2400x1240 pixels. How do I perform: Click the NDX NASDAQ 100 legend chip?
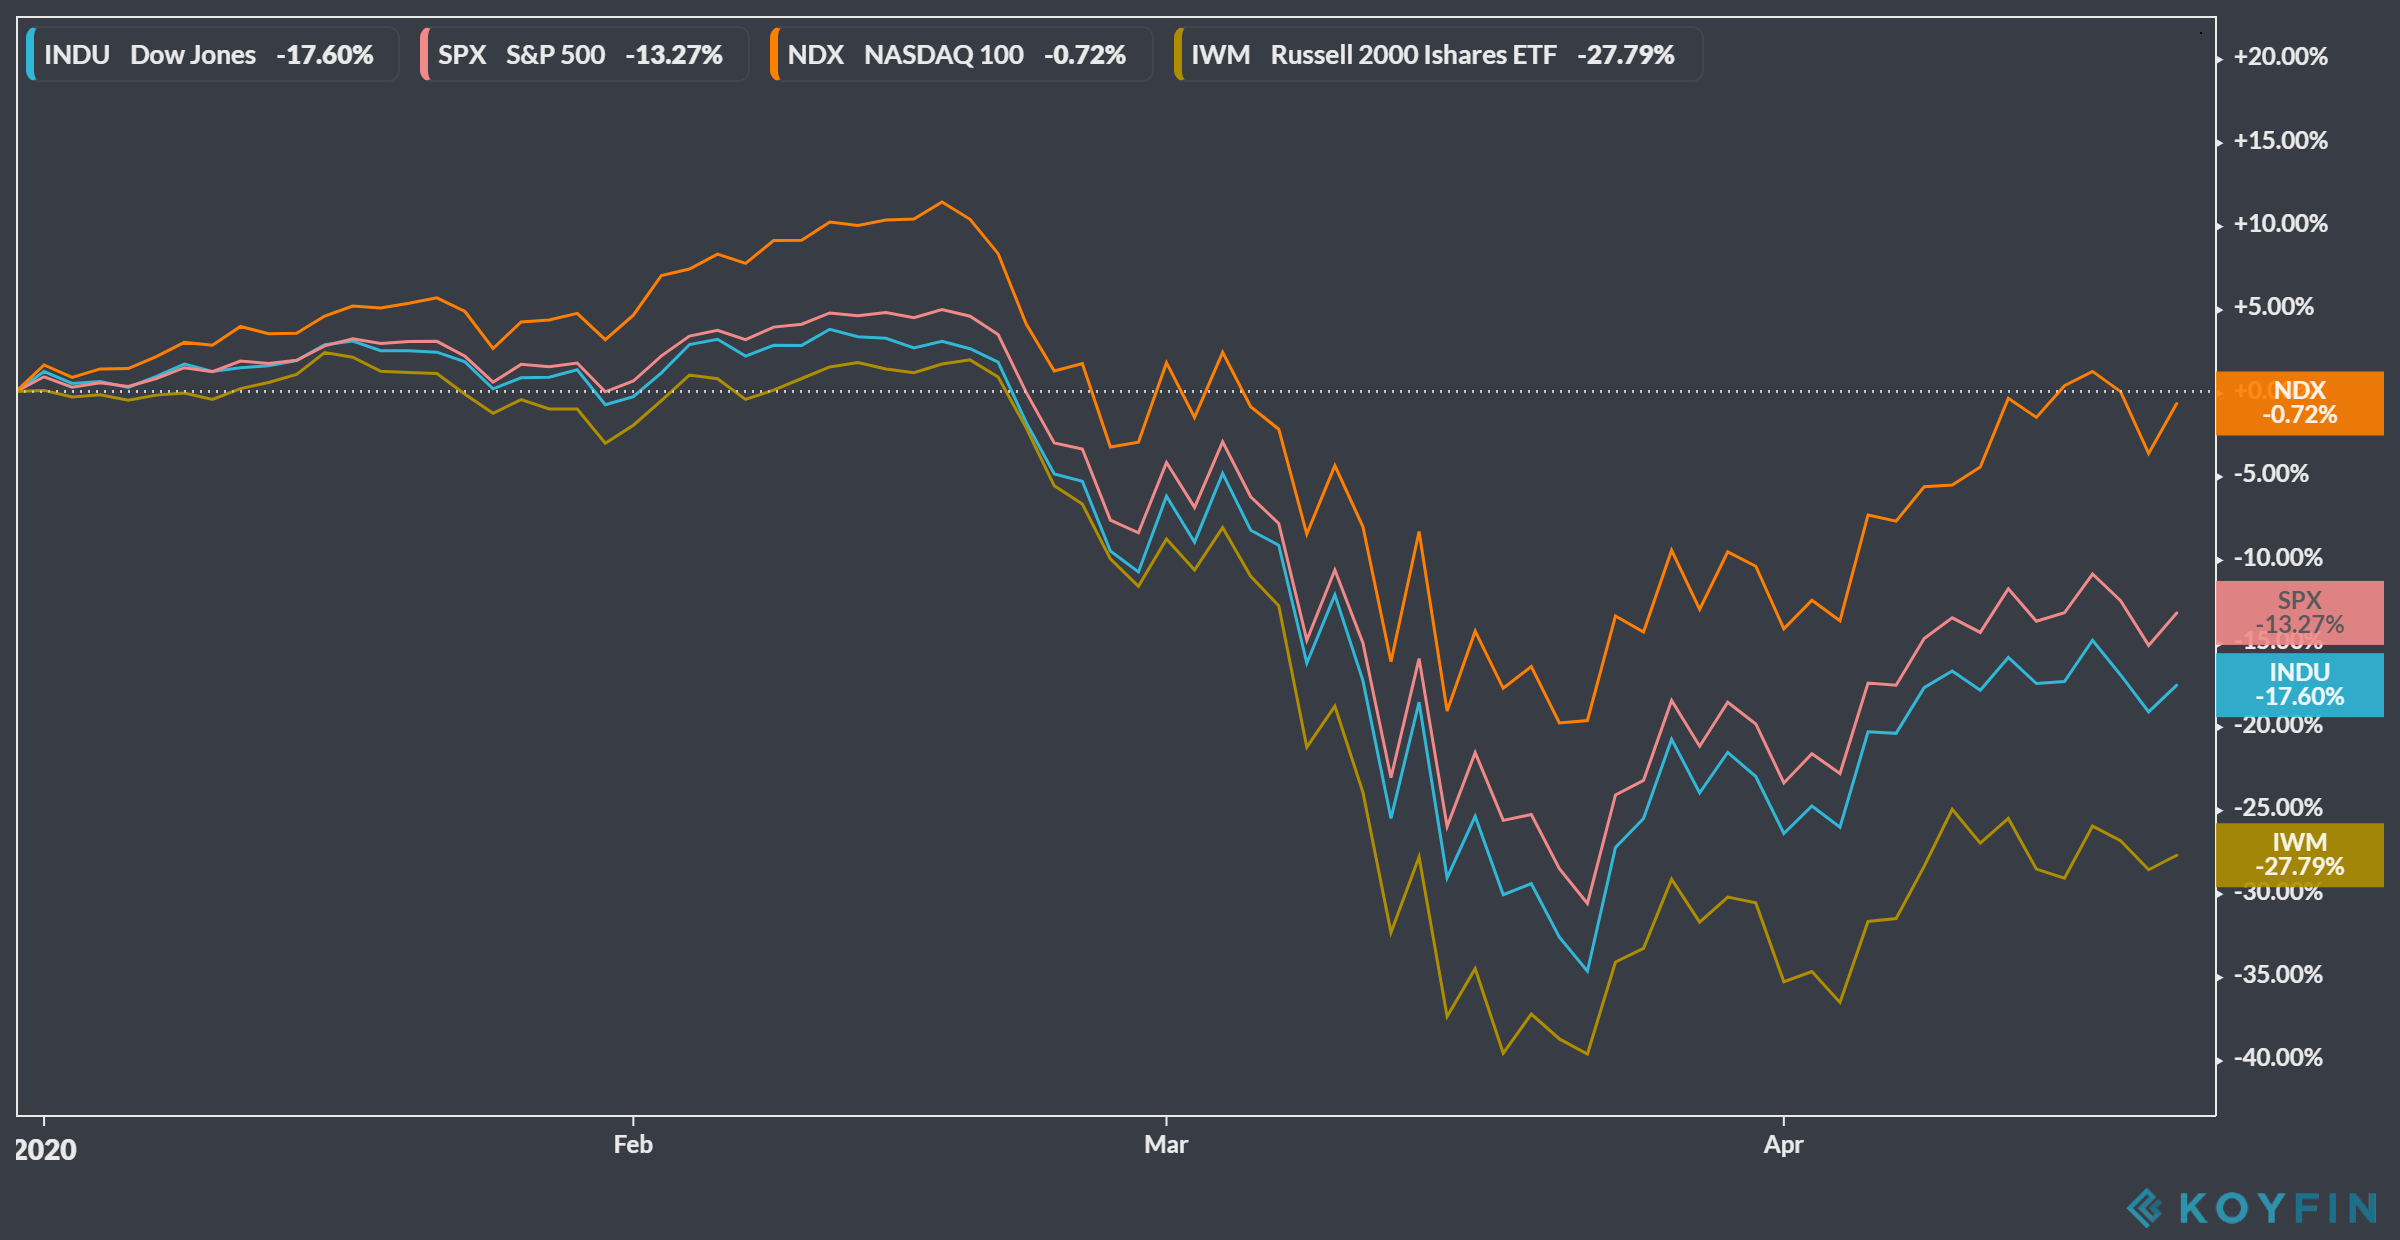961,54
